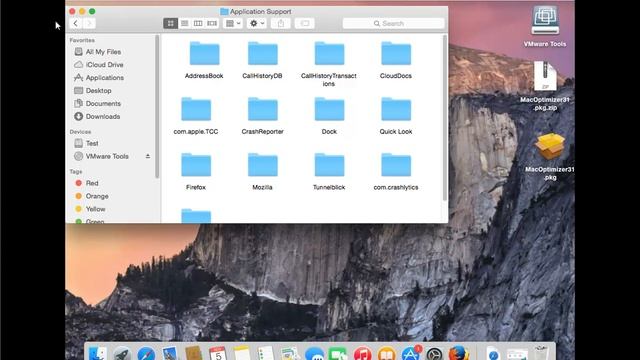Open iBooks from the Dock
Image resolution: width=640 pixels, height=360 pixels.
(387, 353)
